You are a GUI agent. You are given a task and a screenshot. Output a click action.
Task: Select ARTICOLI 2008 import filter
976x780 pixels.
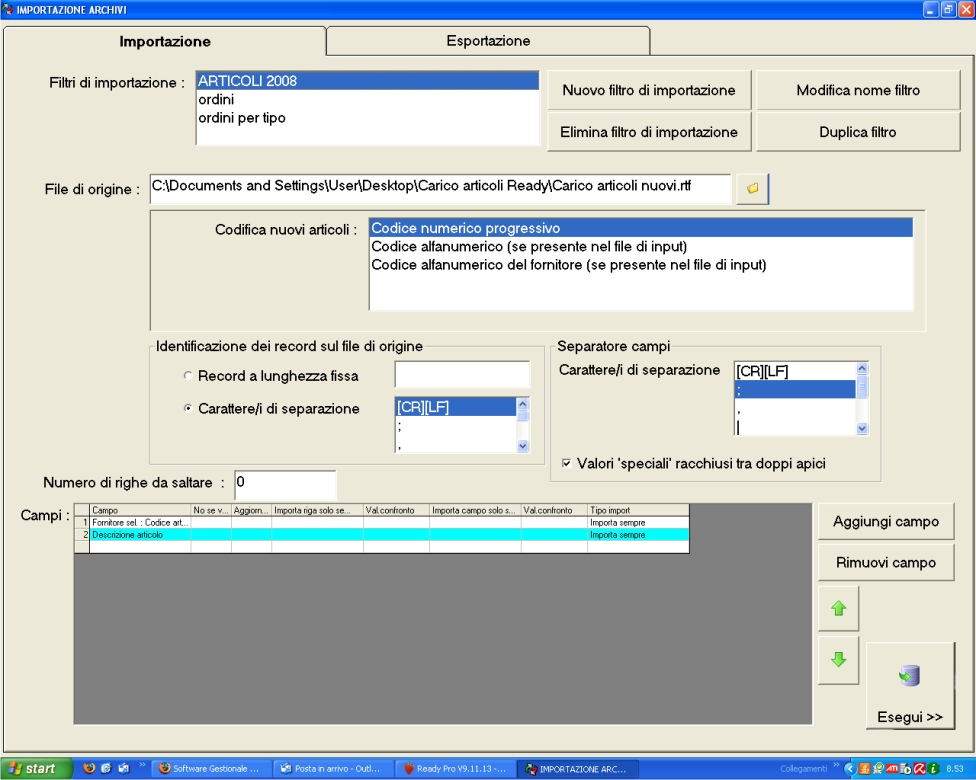coord(367,81)
